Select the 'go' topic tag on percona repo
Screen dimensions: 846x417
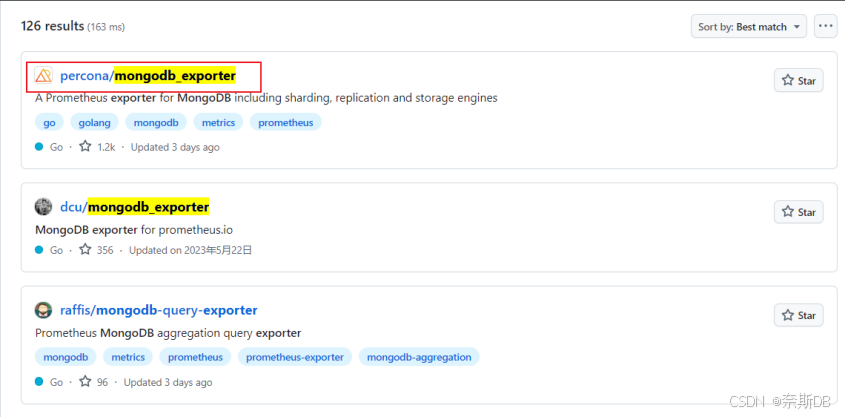[x=50, y=122]
